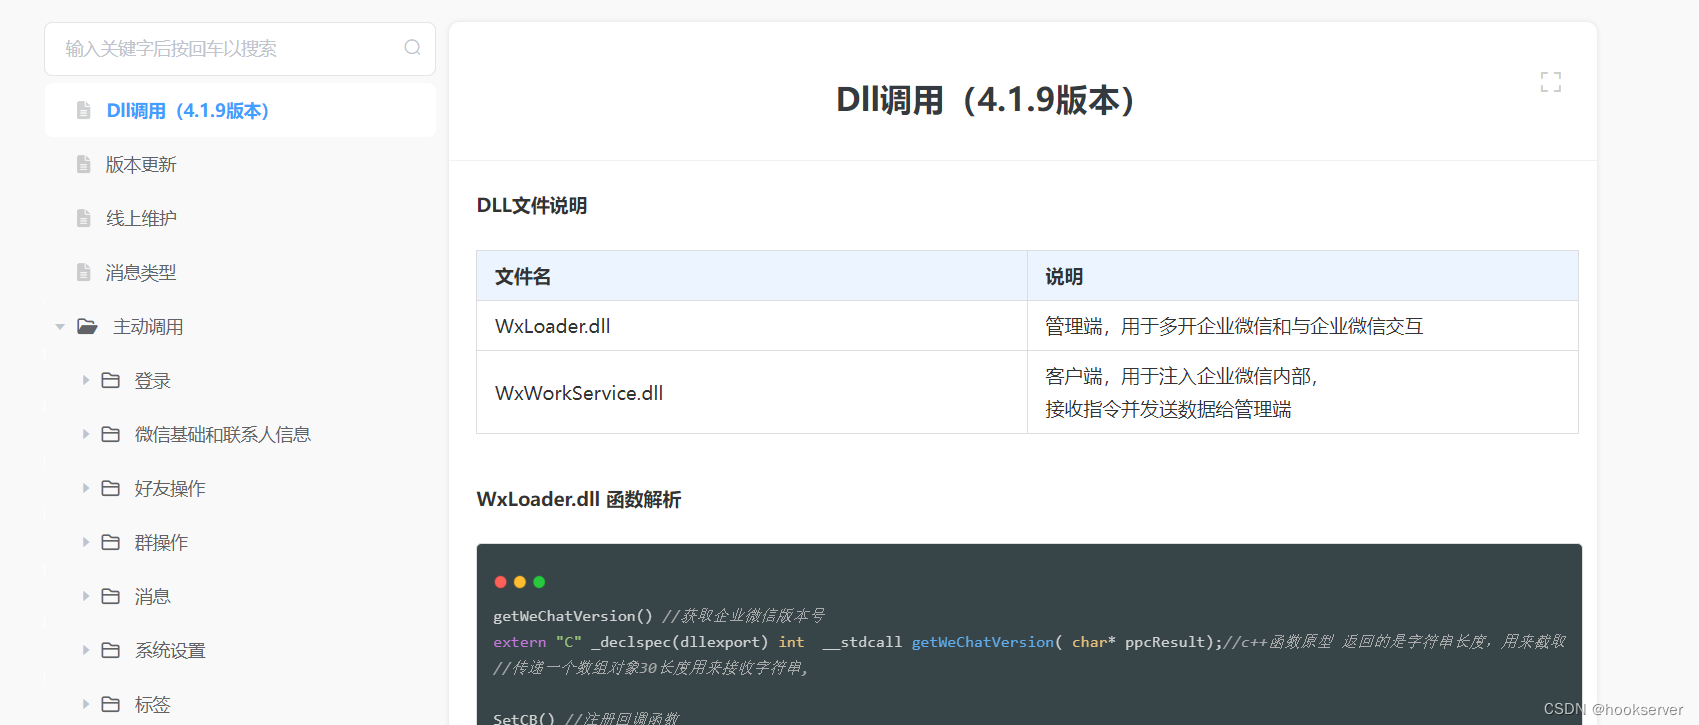Open the 消息类型 page

(141, 272)
